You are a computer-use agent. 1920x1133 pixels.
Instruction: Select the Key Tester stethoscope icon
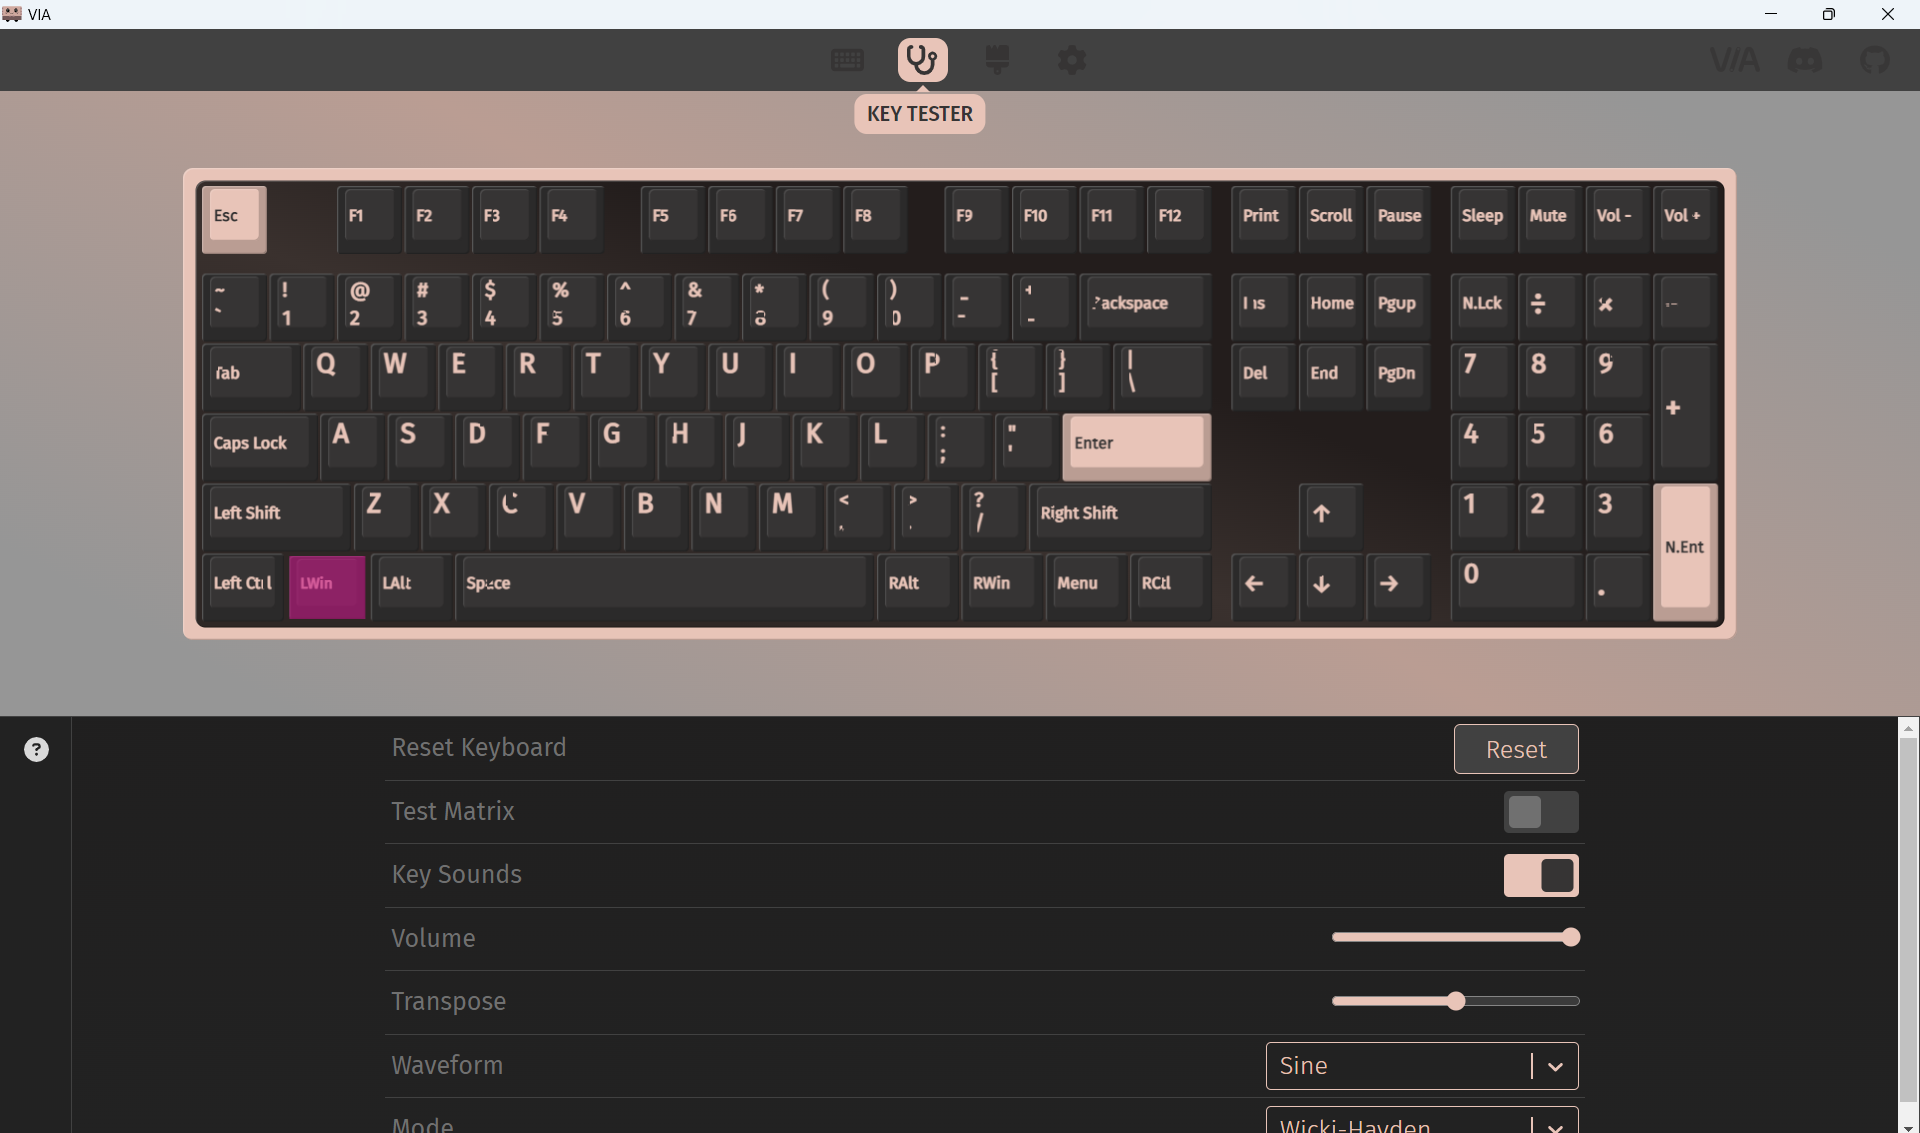[922, 60]
